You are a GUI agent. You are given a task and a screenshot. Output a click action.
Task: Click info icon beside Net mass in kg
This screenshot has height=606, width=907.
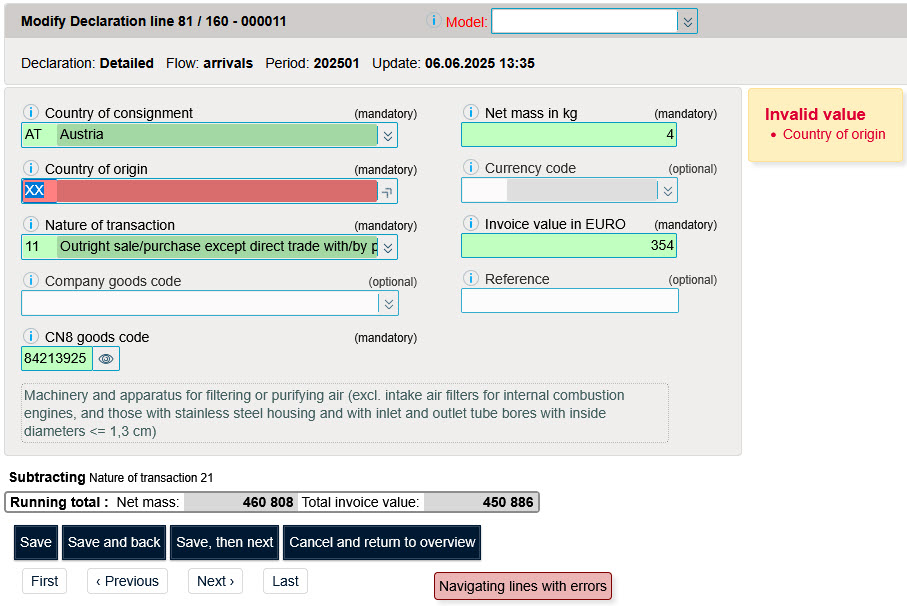click(470, 113)
